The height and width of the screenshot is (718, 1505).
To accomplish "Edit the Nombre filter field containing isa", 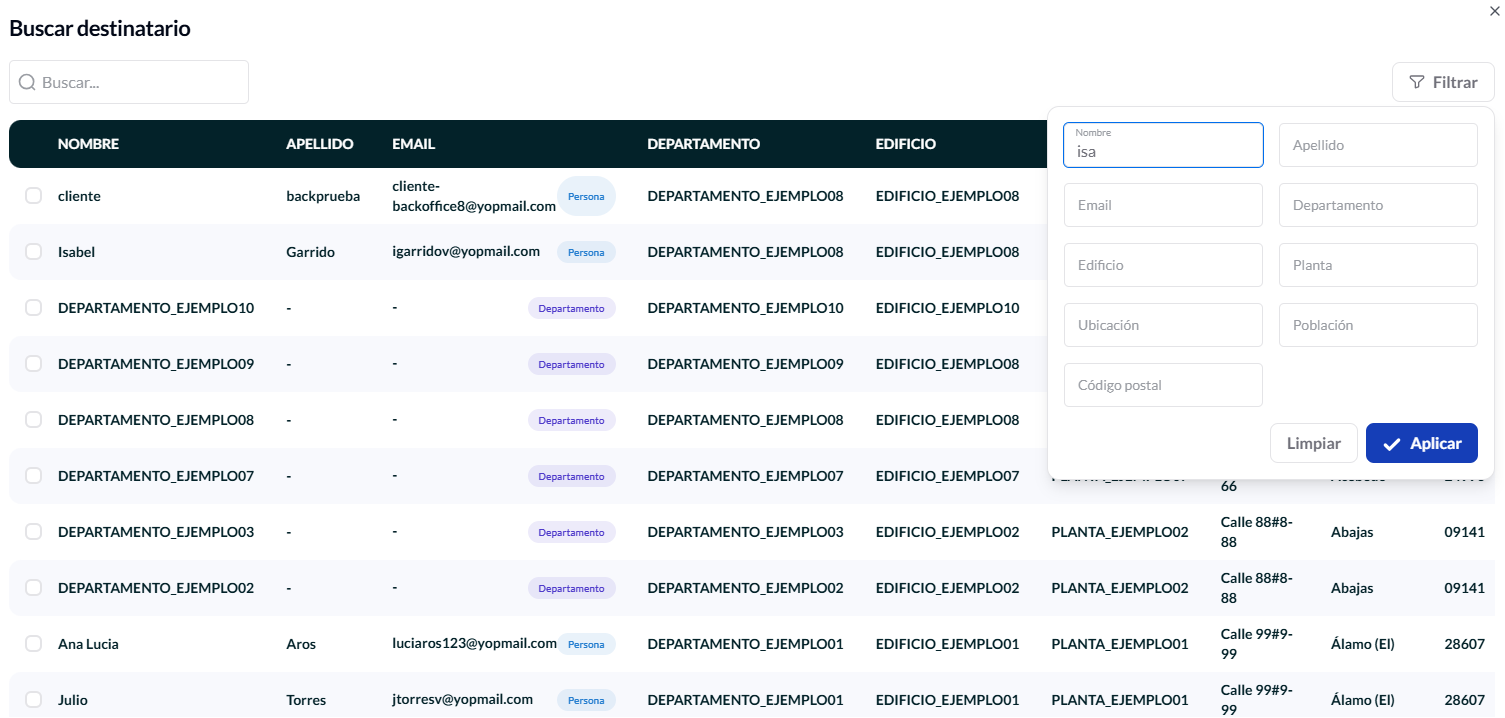I will click(x=1163, y=145).
